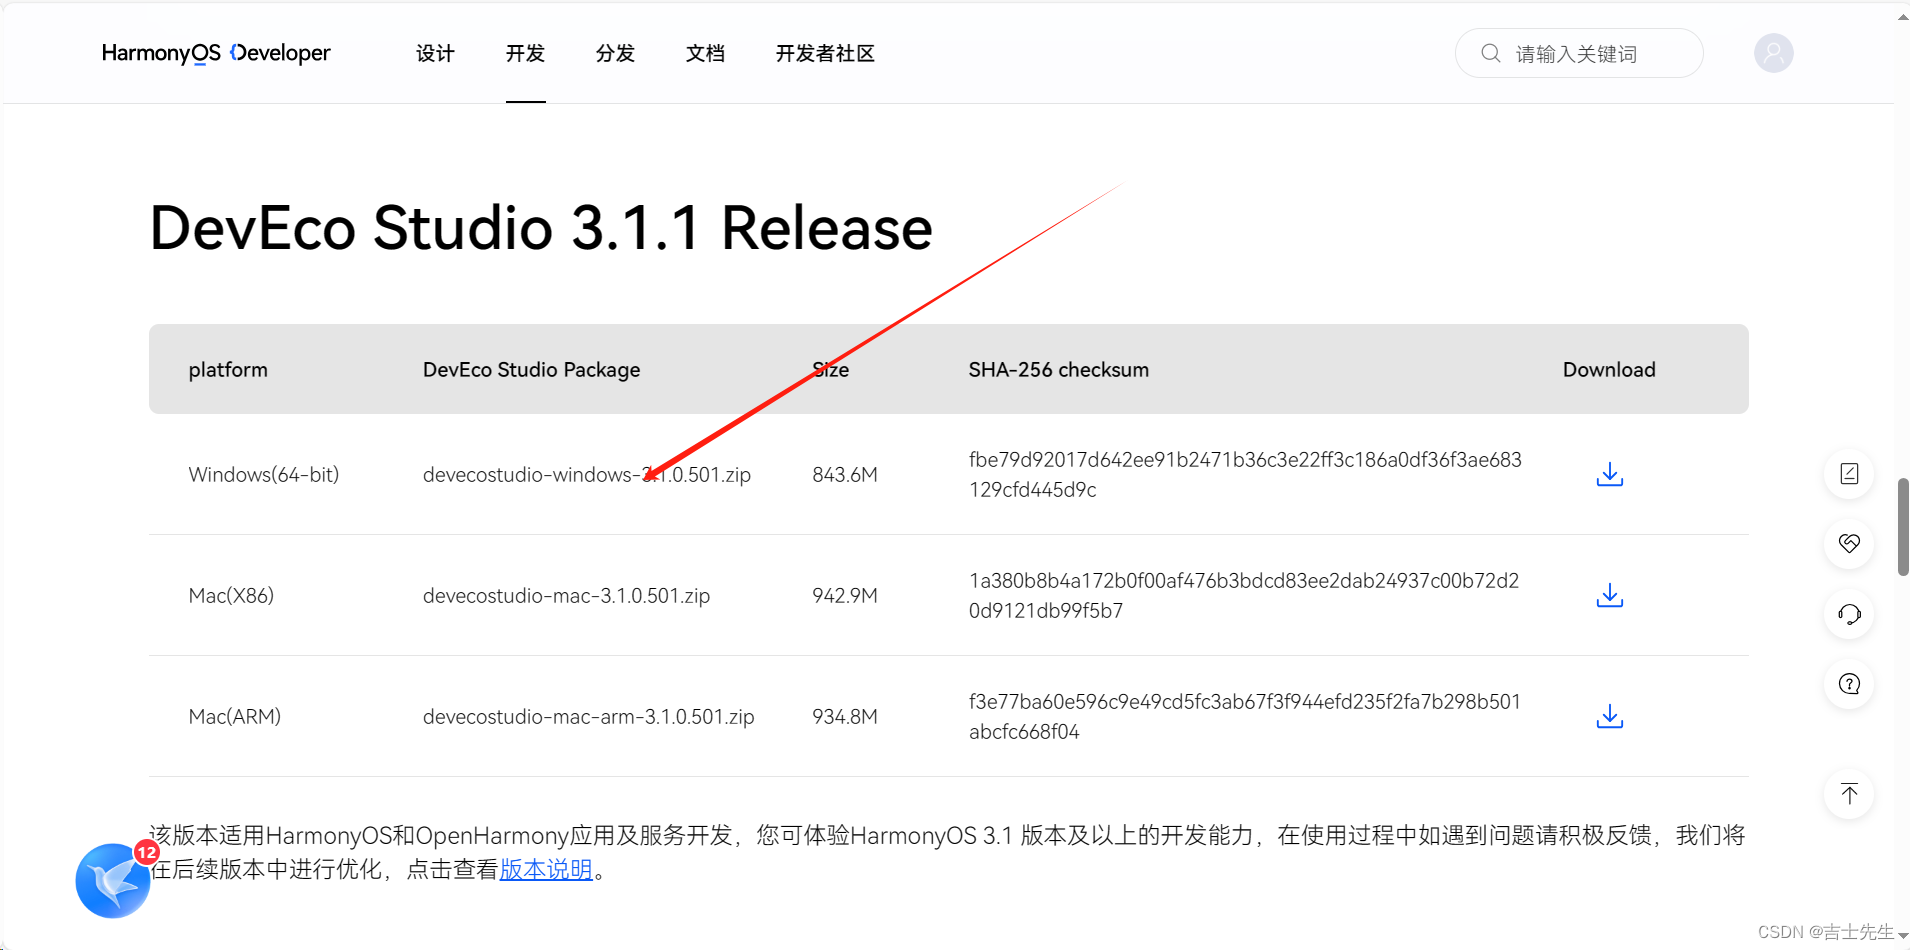1910x950 pixels.
Task: Download the Mac(X86) package
Action: pos(1610,595)
